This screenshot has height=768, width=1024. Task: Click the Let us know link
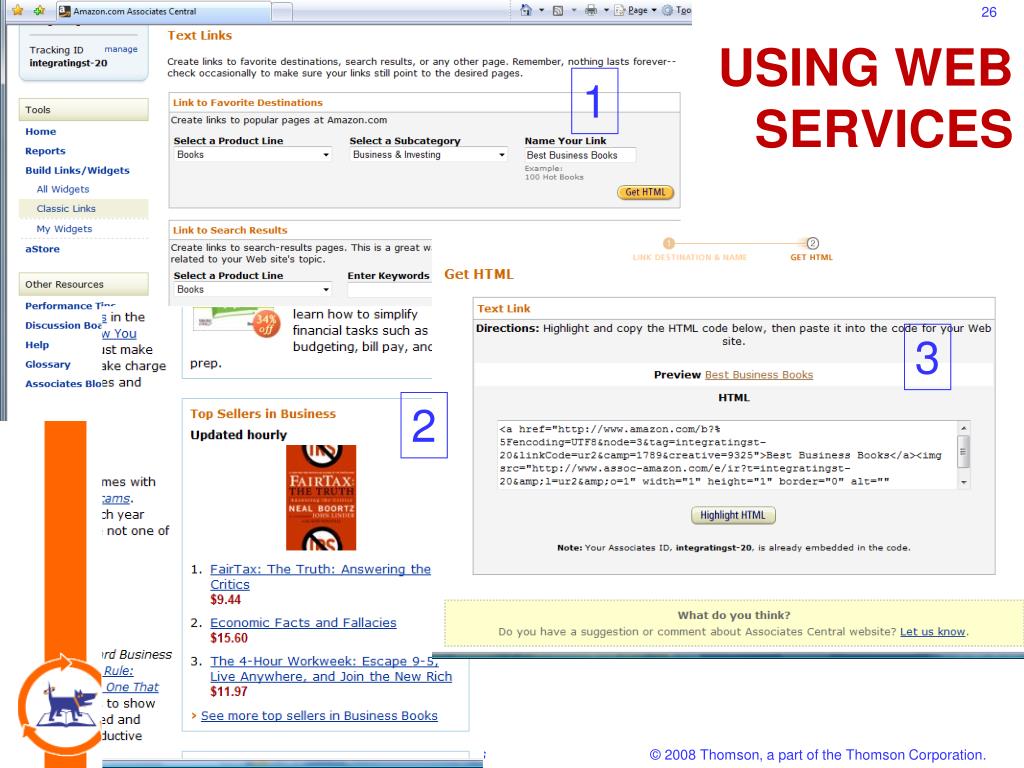[933, 632]
